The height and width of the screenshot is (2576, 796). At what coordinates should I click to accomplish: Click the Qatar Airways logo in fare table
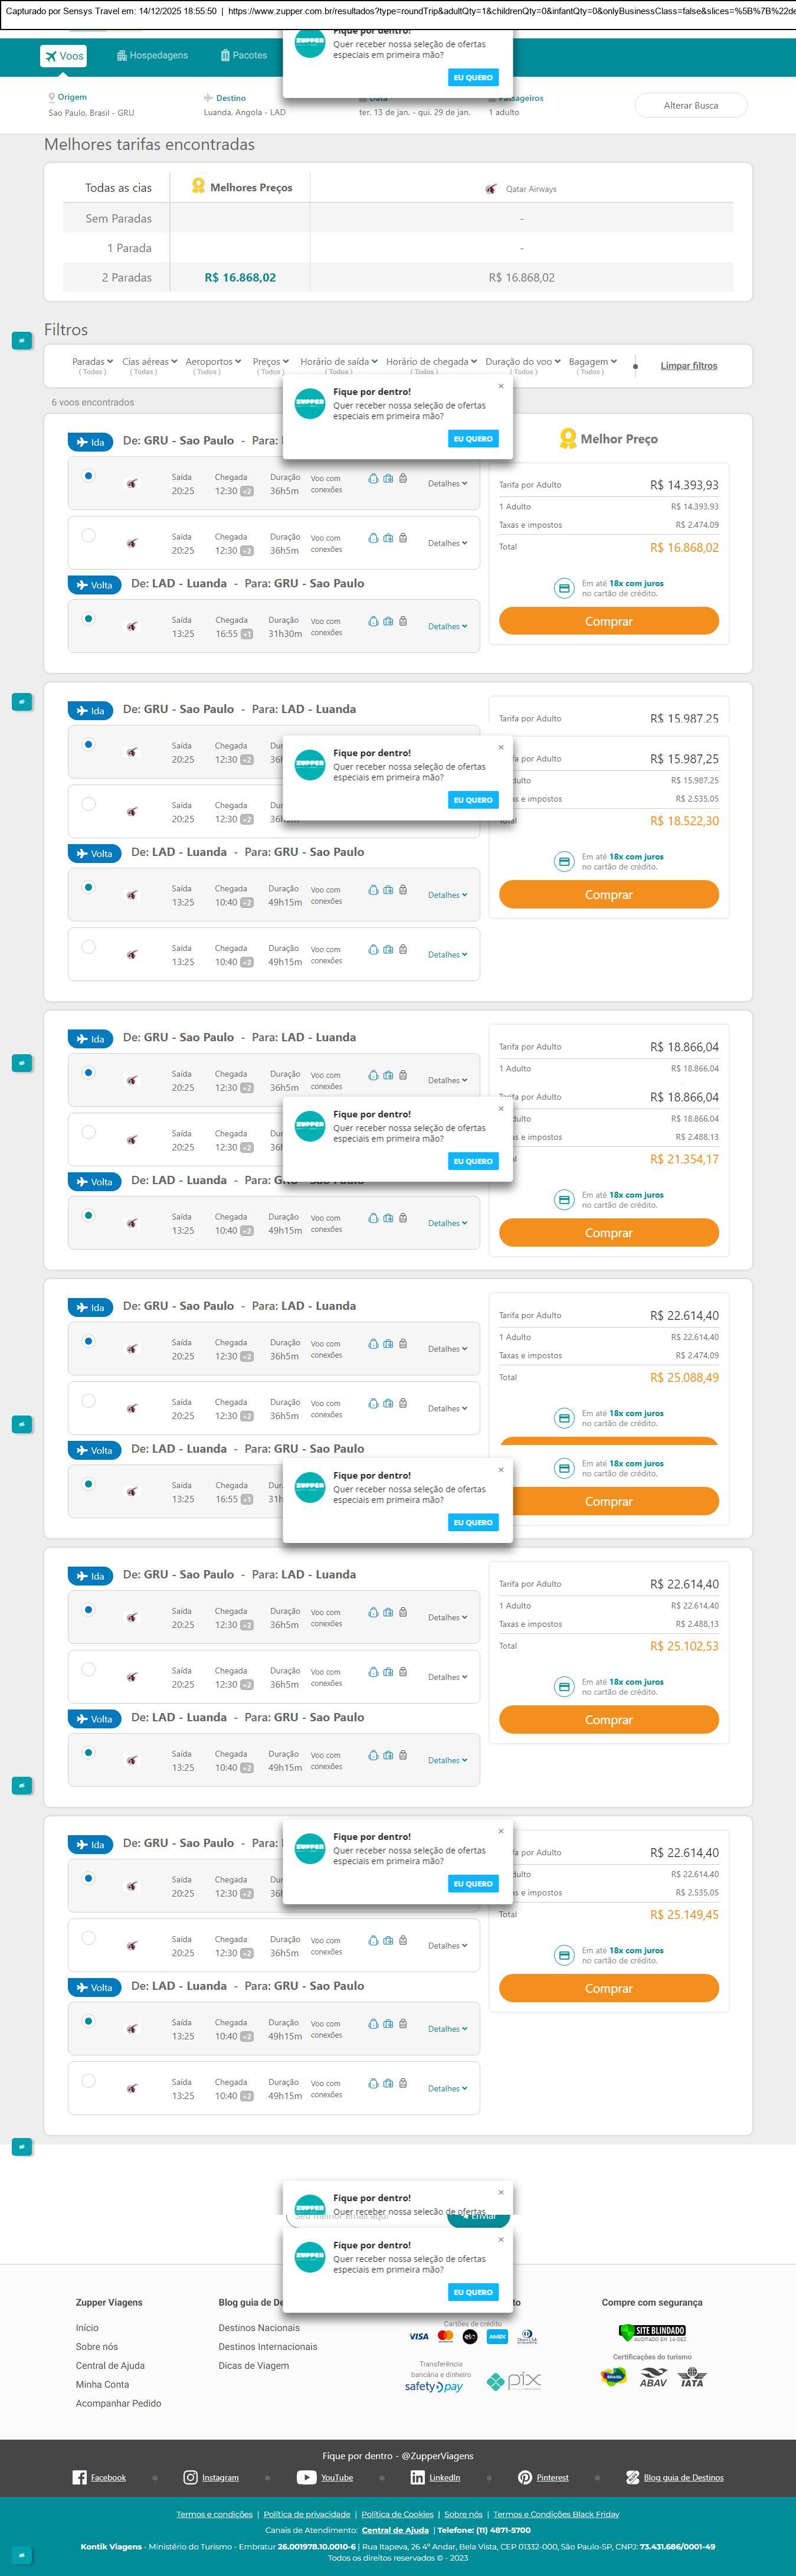(x=491, y=188)
